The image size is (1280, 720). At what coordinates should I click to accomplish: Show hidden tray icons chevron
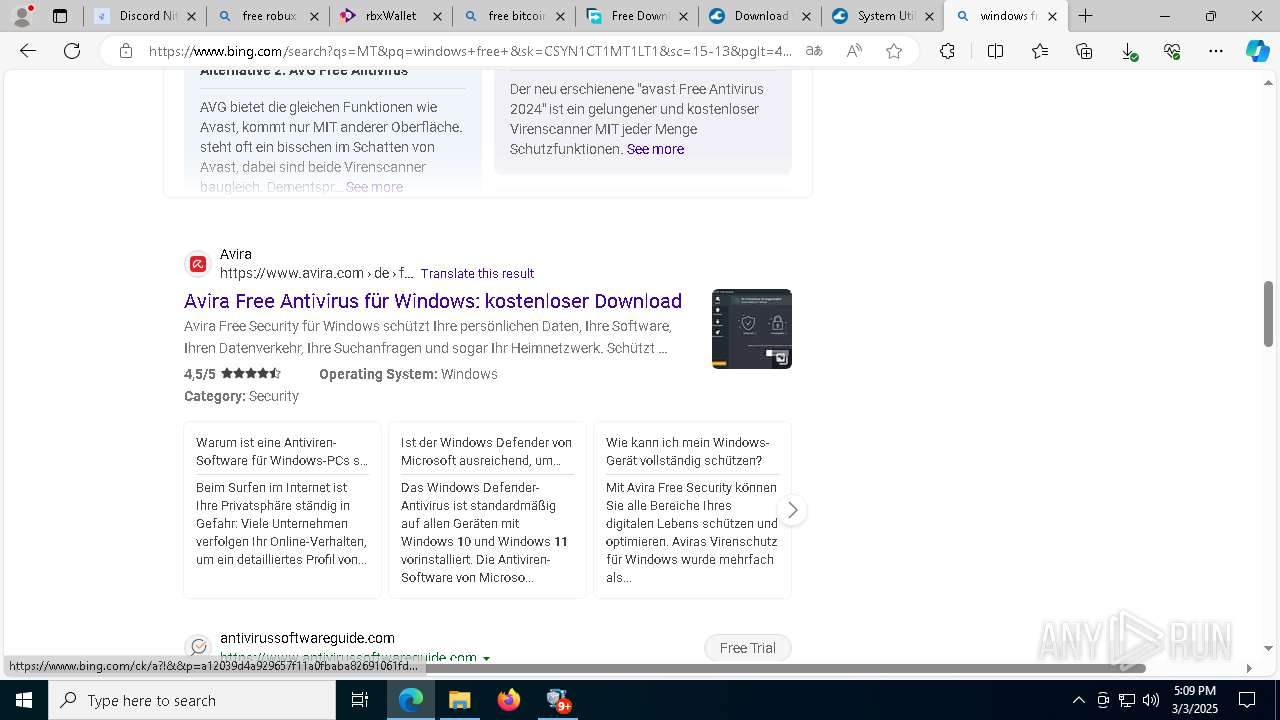click(1078, 701)
